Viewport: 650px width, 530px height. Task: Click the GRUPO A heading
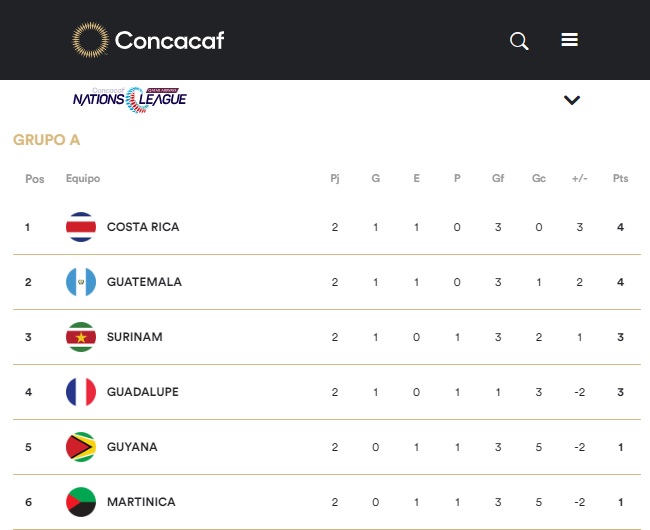click(x=46, y=140)
